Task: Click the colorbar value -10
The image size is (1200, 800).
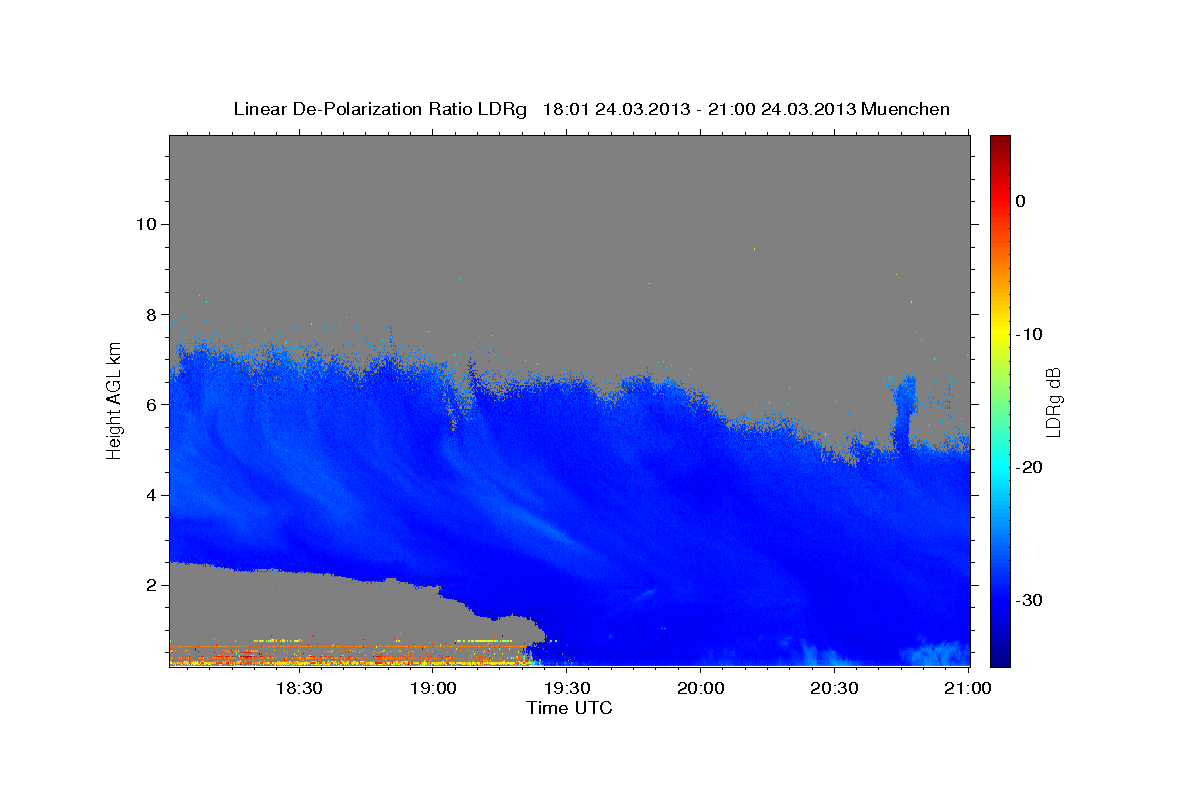Action: click(x=1029, y=334)
